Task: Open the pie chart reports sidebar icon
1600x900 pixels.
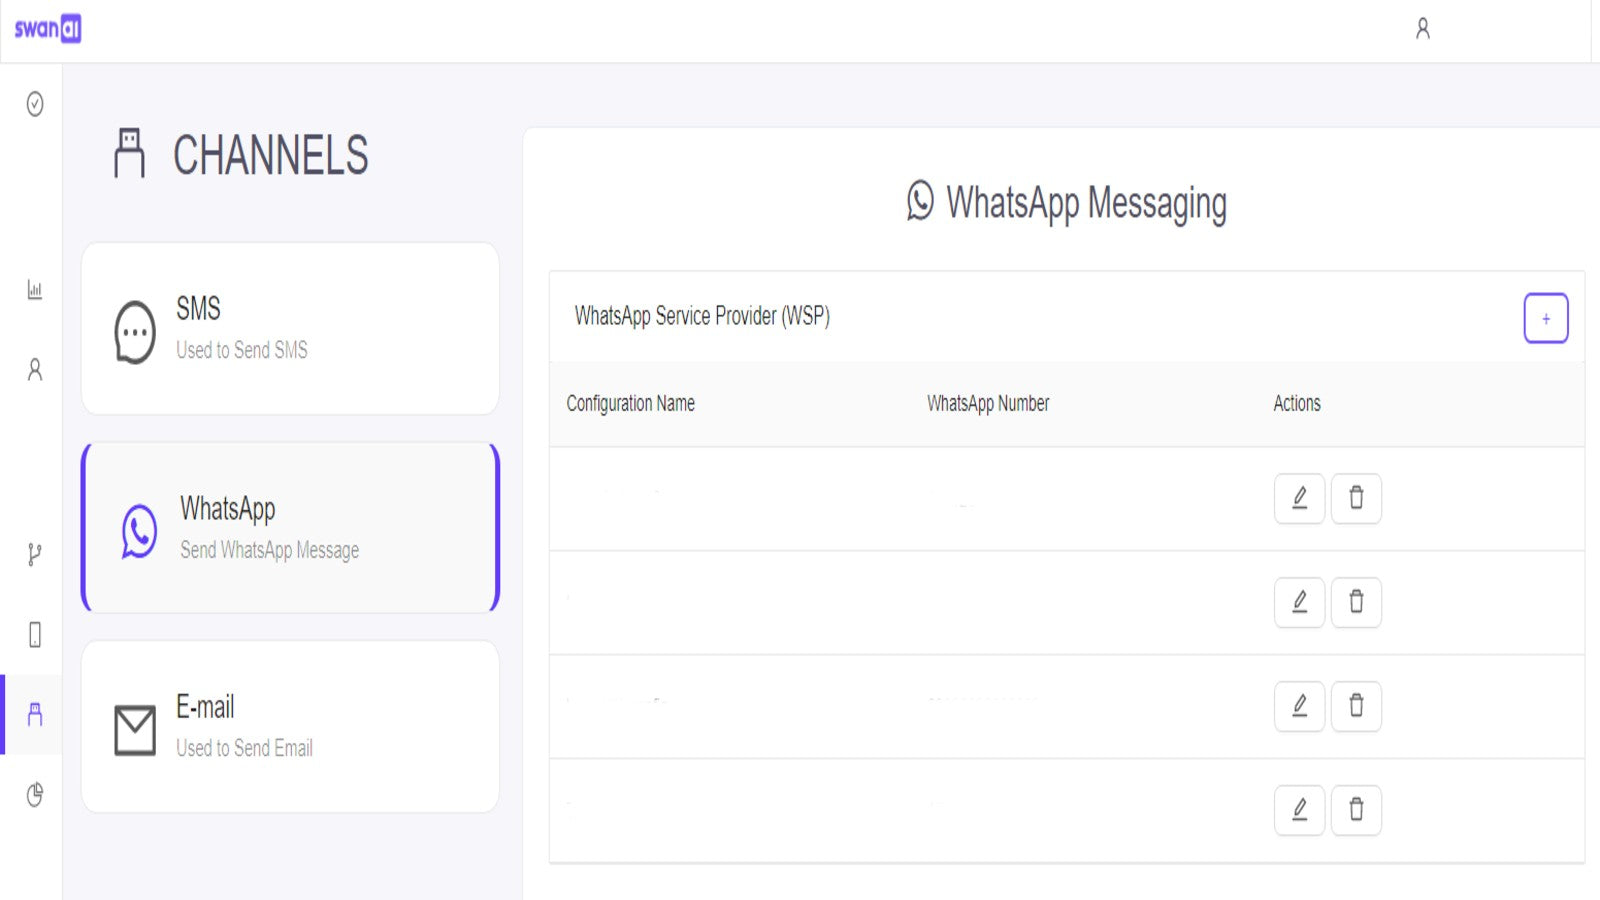Action: pyautogui.click(x=35, y=794)
